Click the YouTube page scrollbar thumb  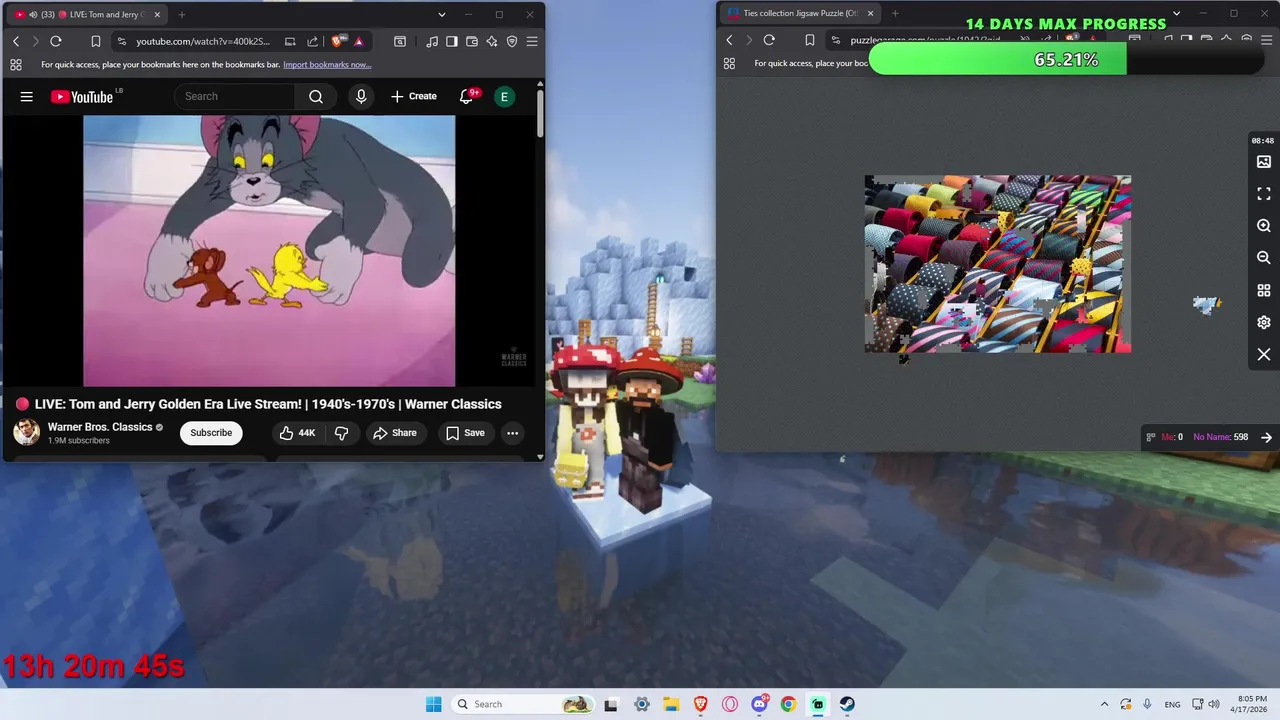pyautogui.click(x=540, y=114)
